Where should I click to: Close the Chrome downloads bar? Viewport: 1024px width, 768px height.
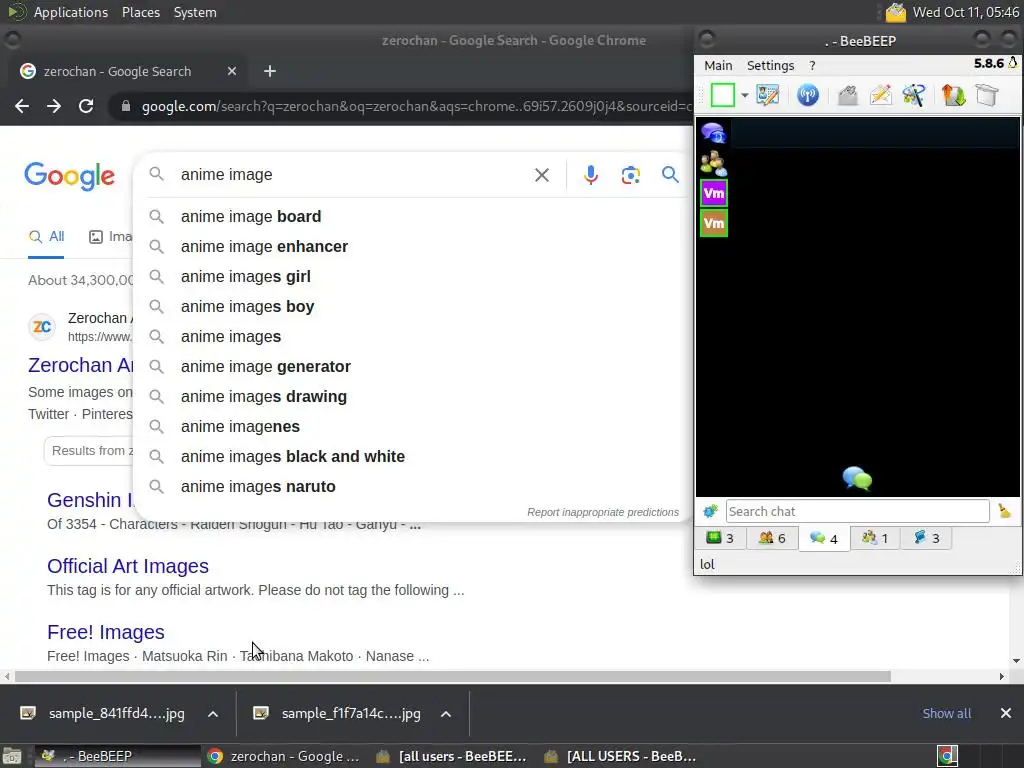pos(1006,714)
